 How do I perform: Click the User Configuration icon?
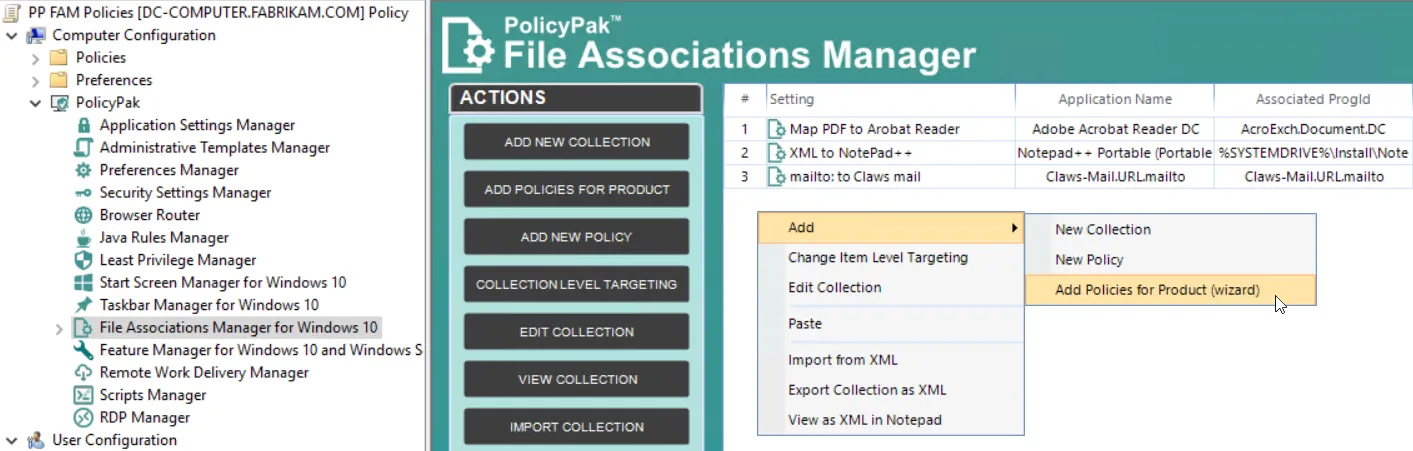click(x=36, y=440)
